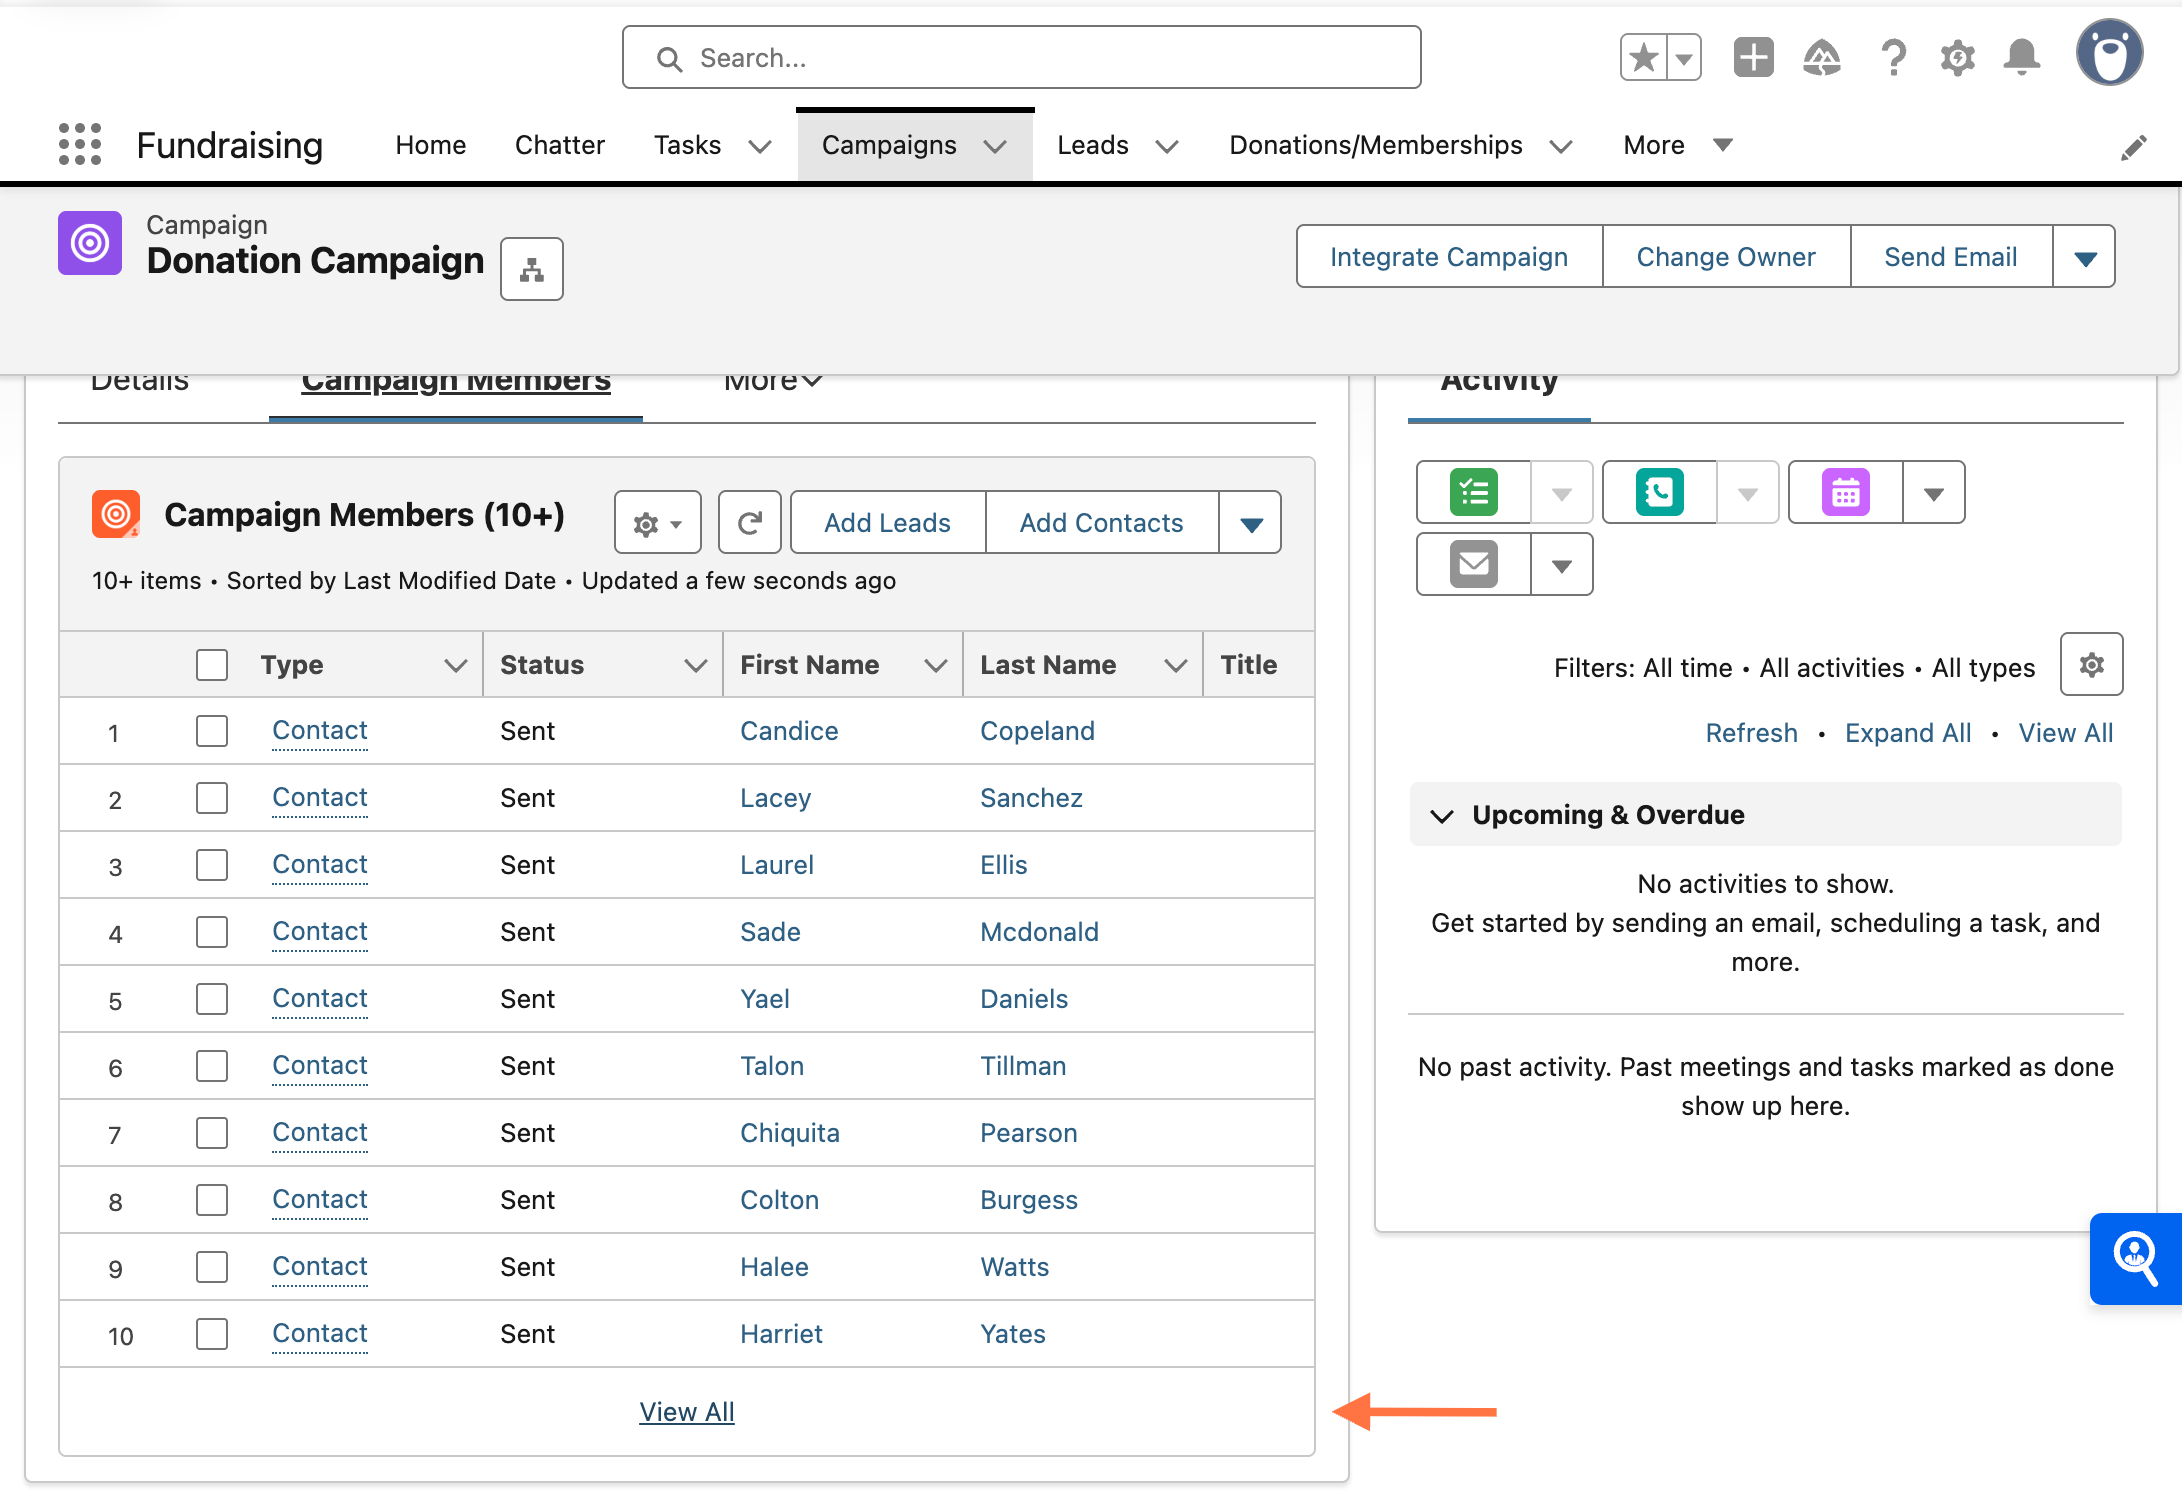Refresh the Campaign Members list
This screenshot has width=2182, height=1507.
tap(750, 522)
